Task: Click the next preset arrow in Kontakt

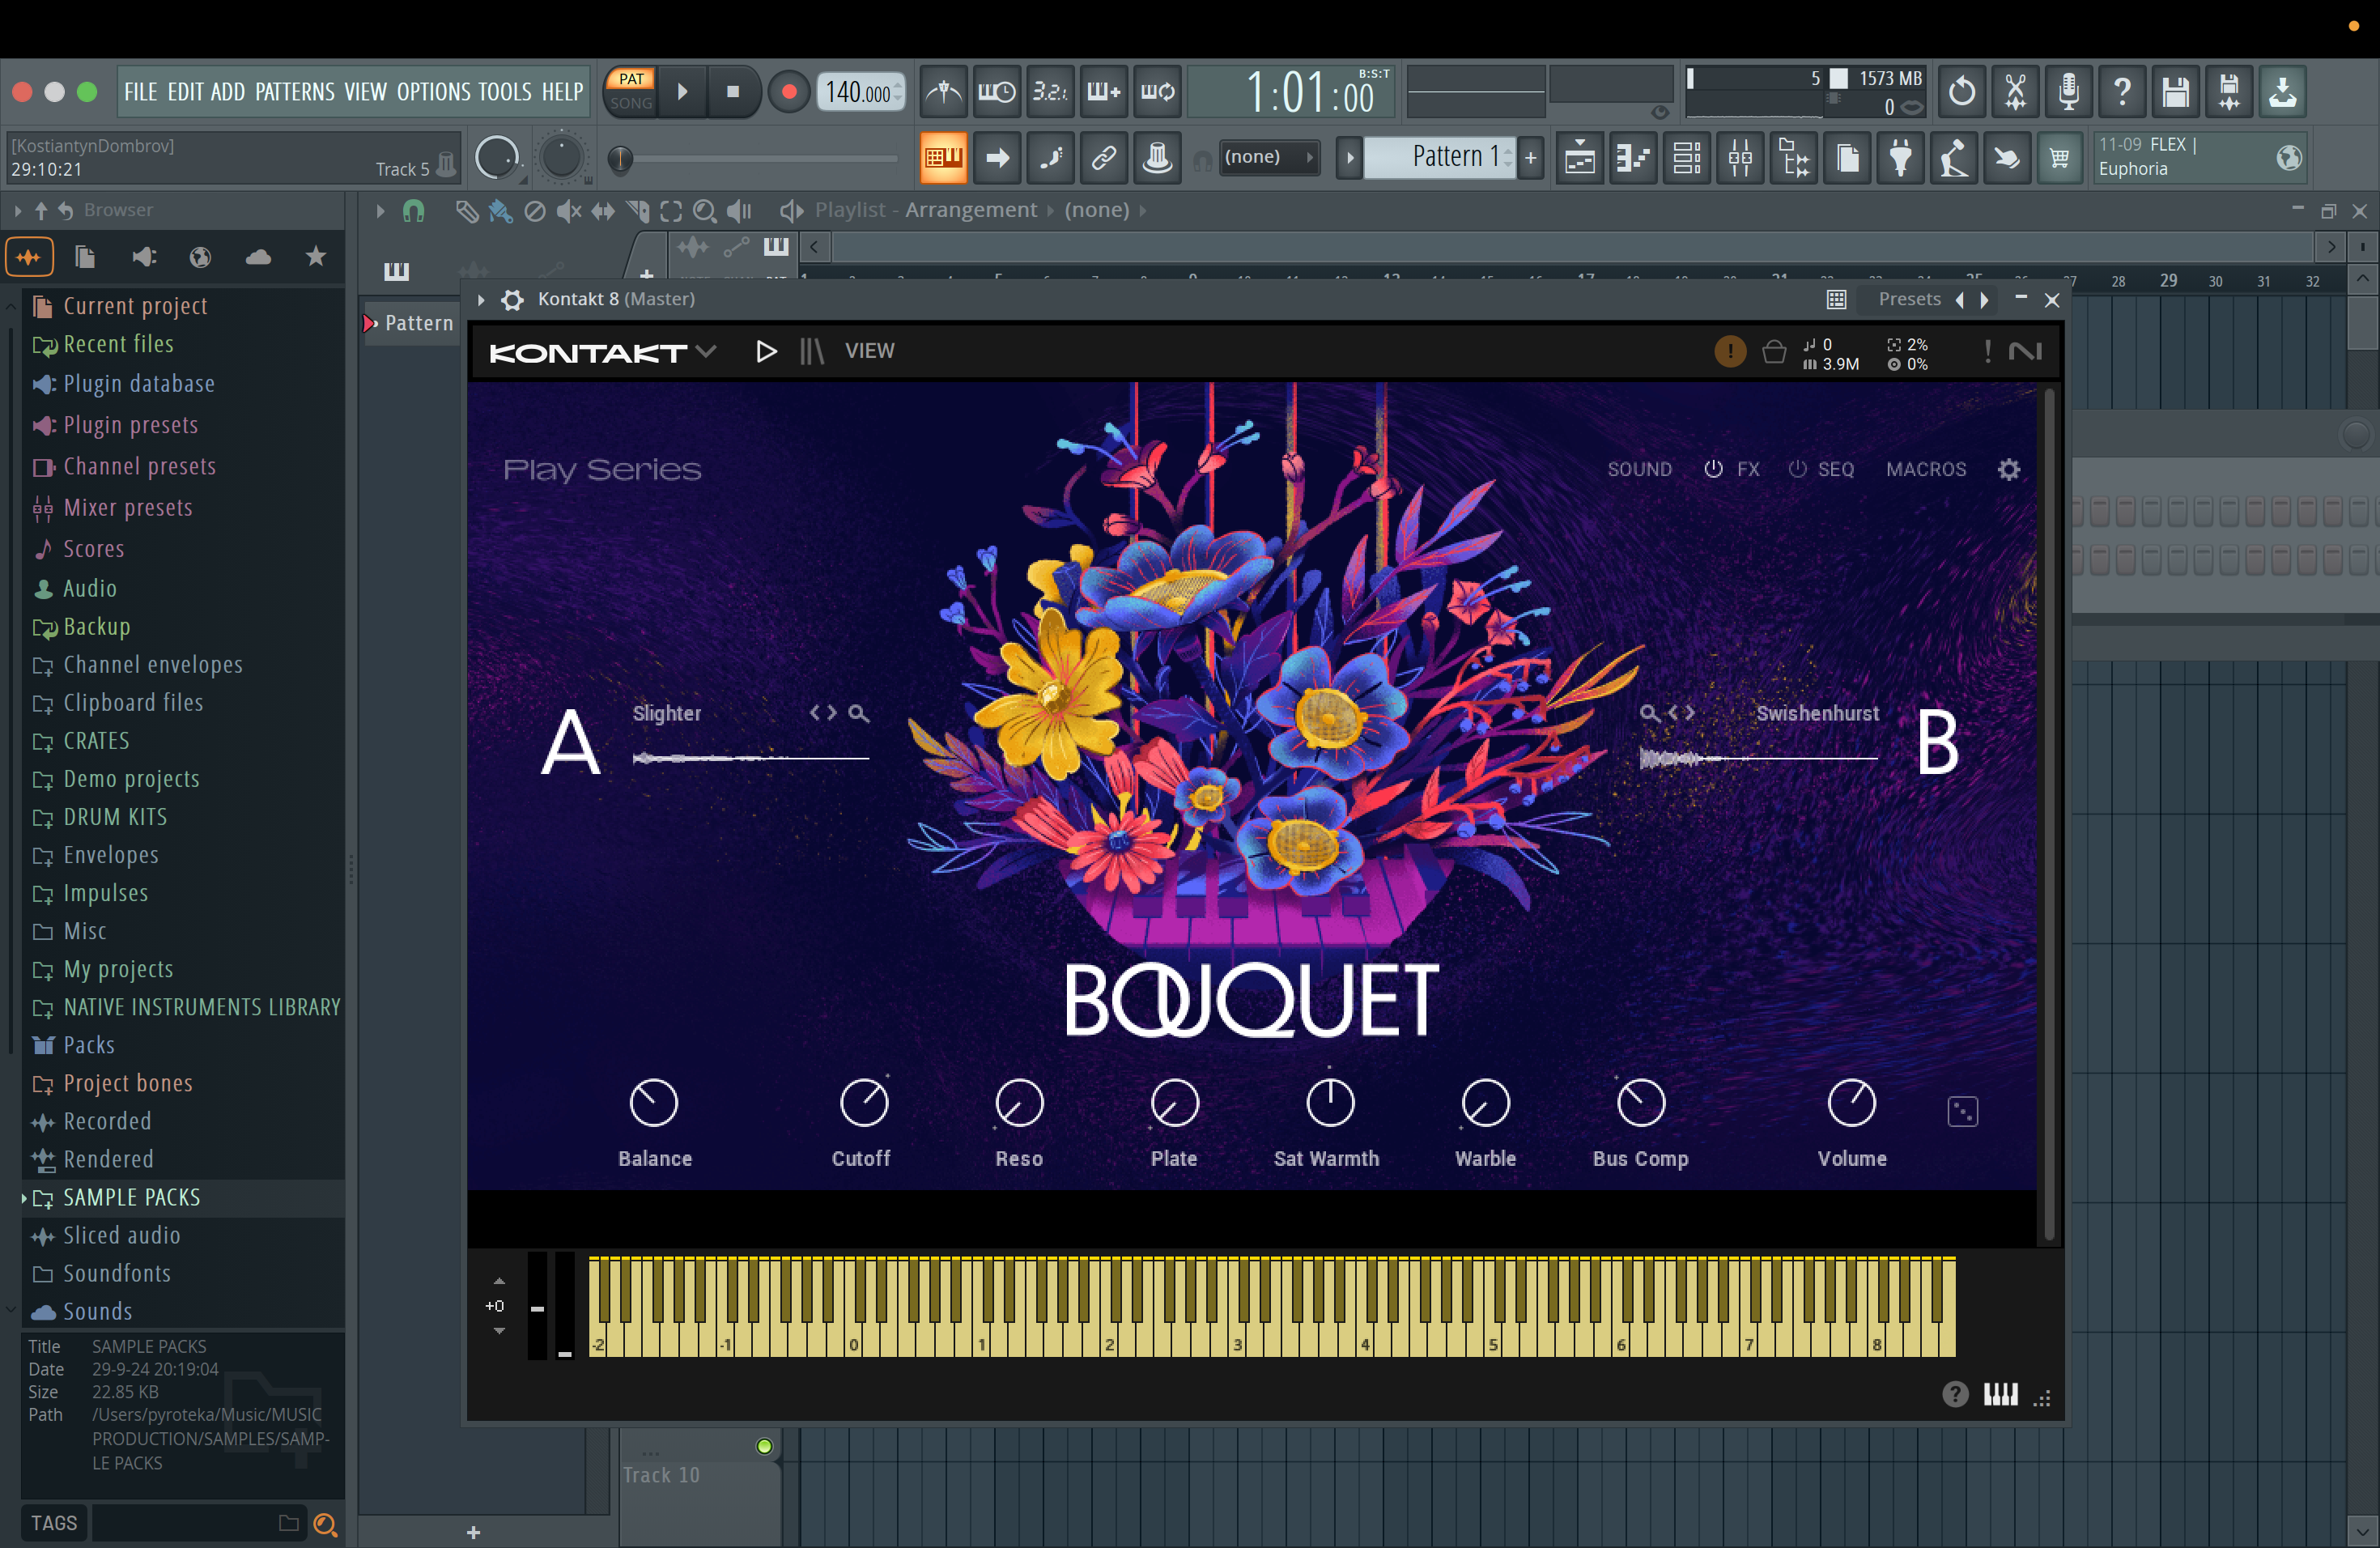Action: pyautogui.click(x=1984, y=299)
